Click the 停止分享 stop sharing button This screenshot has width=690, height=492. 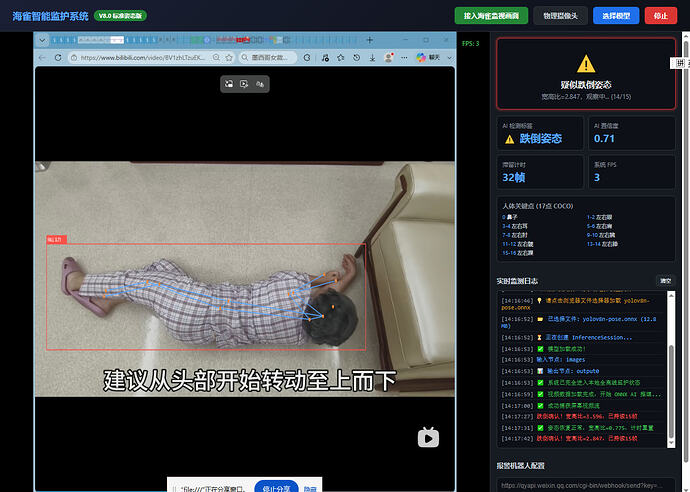pos(276,488)
